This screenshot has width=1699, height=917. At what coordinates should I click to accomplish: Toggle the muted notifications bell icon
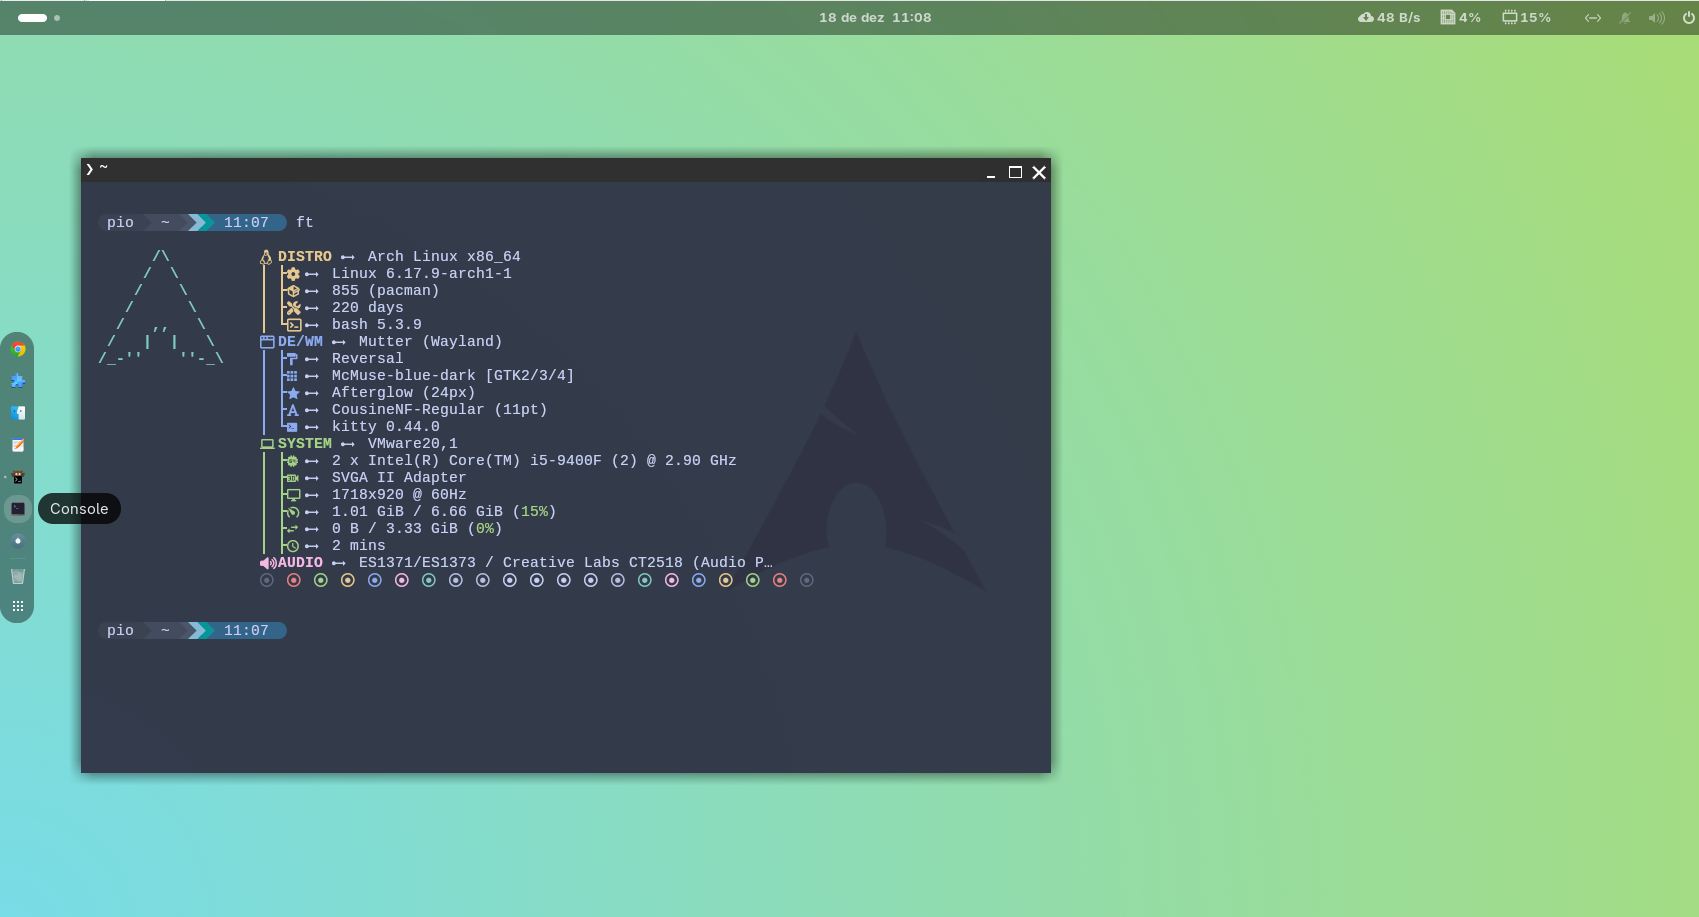(x=1625, y=18)
